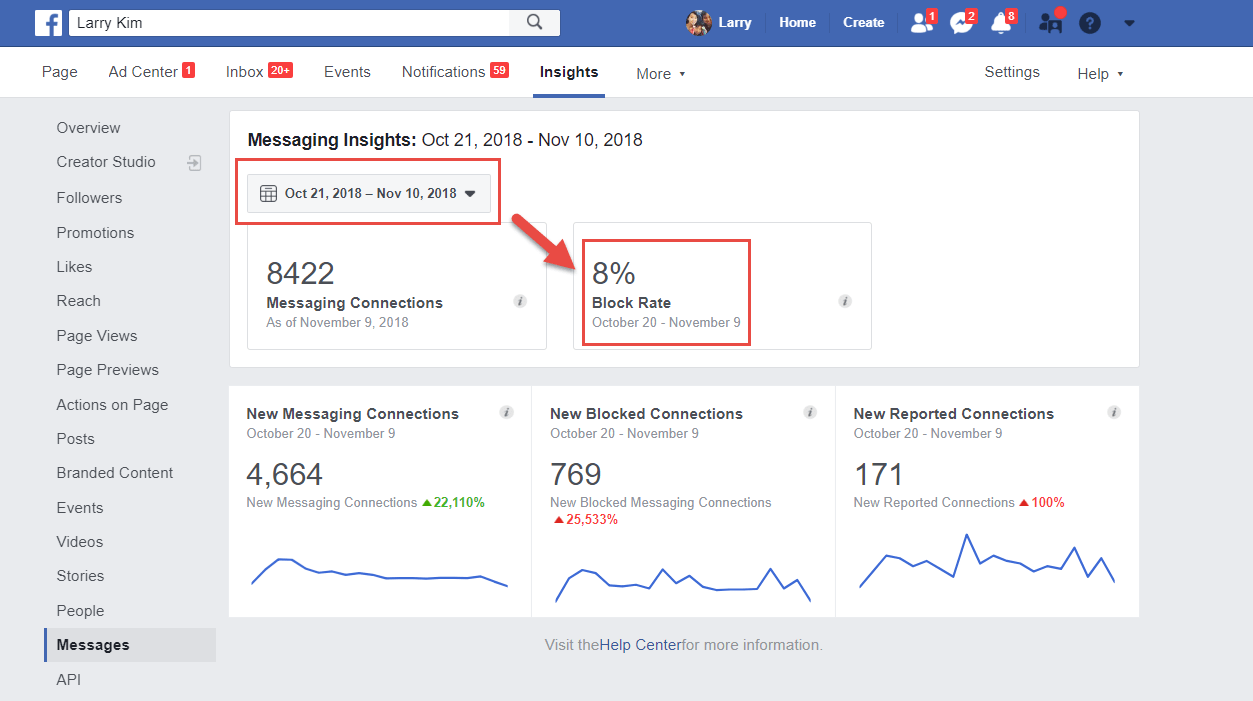
Task: Click the Creator Studio external link icon
Action: 195,162
